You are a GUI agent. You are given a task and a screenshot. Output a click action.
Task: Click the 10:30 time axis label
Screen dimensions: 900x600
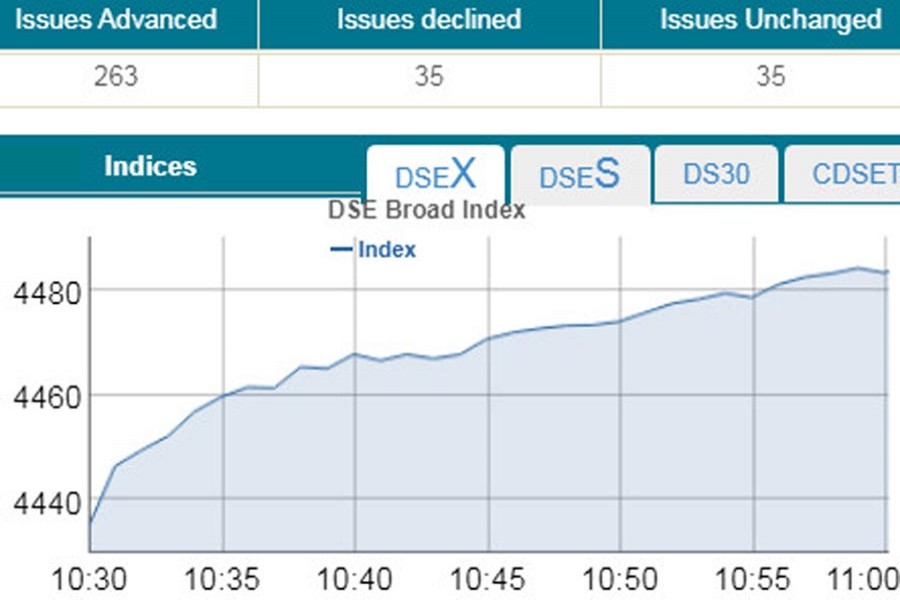tap(95, 578)
